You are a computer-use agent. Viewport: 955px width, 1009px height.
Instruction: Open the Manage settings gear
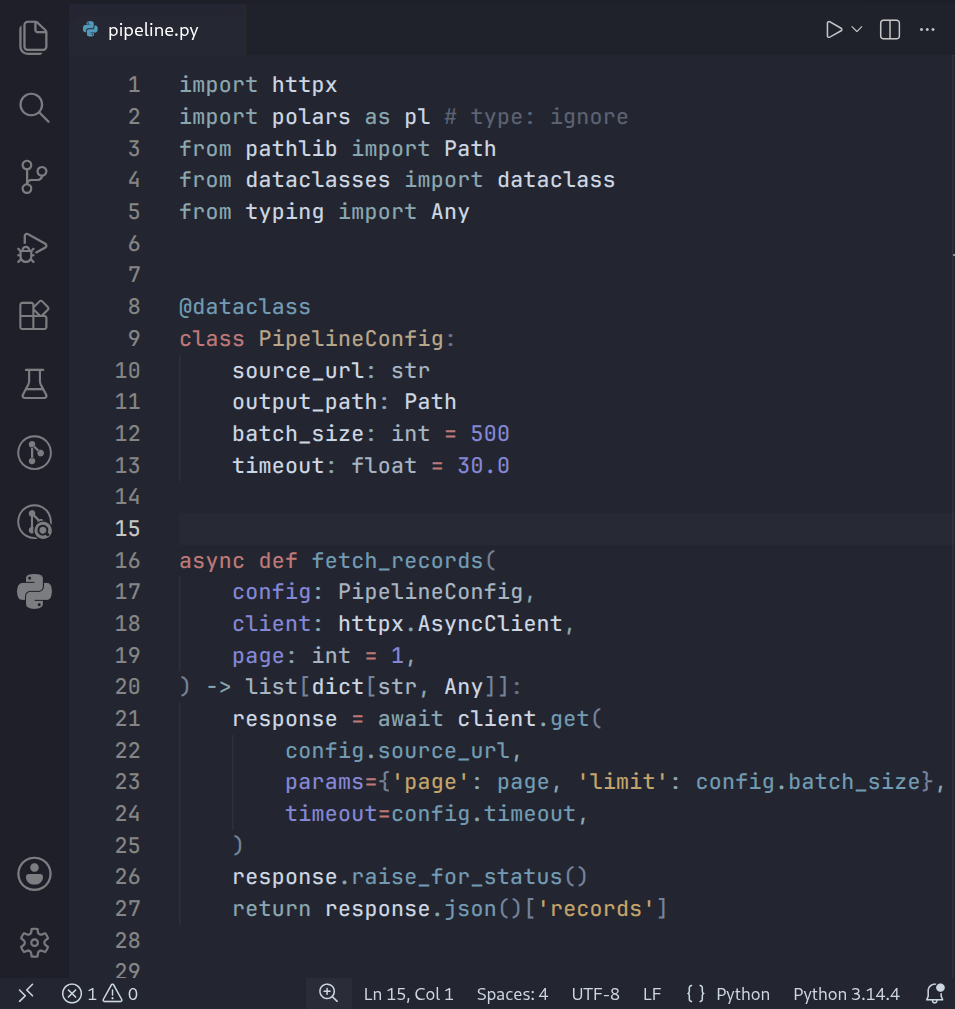(33, 943)
